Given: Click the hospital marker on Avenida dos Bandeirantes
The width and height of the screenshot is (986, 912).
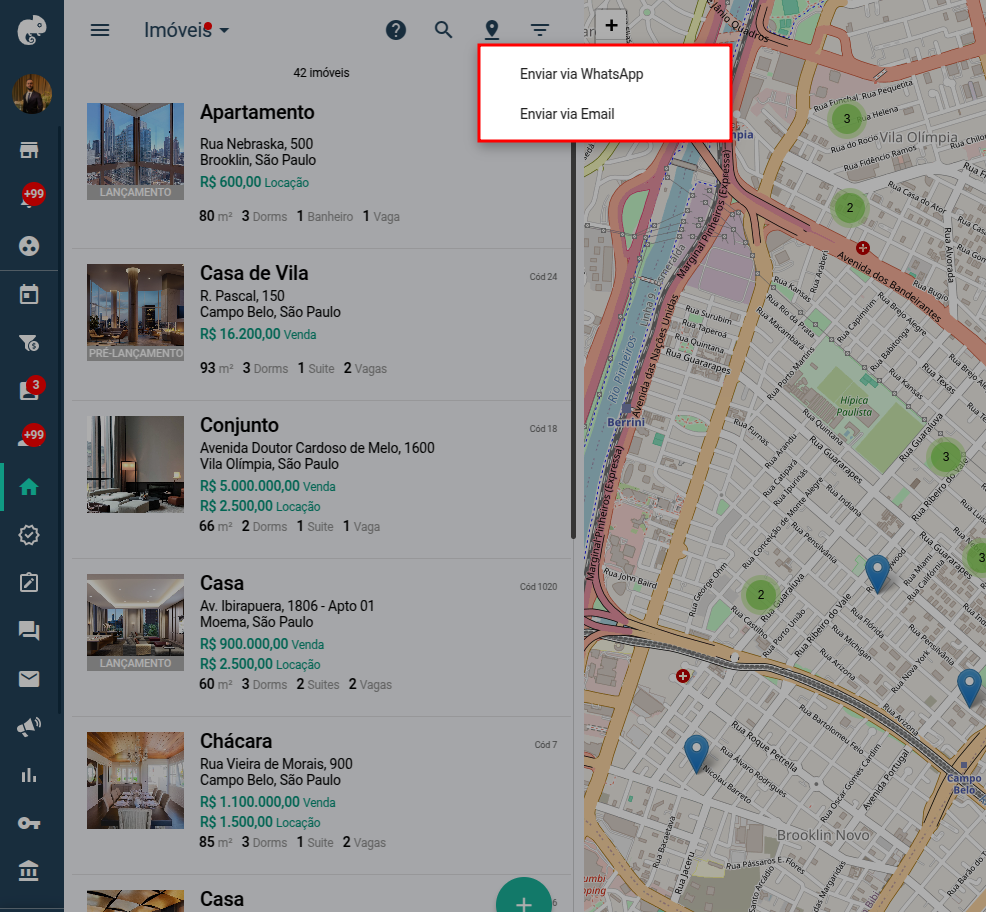Looking at the screenshot, I should (x=863, y=248).
